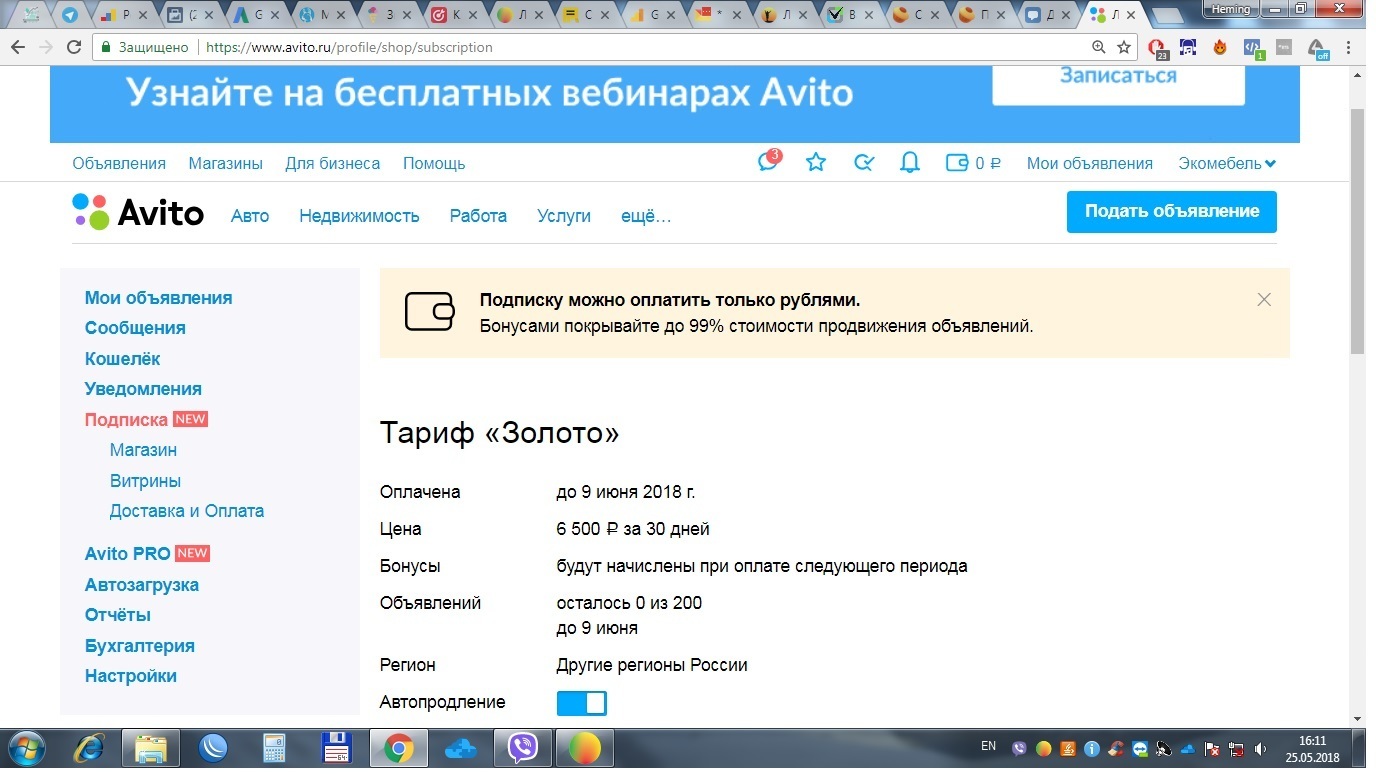This screenshot has height=784, width=1376.
Task: Expand the Экомебель account dropdown
Action: pyautogui.click(x=1227, y=163)
